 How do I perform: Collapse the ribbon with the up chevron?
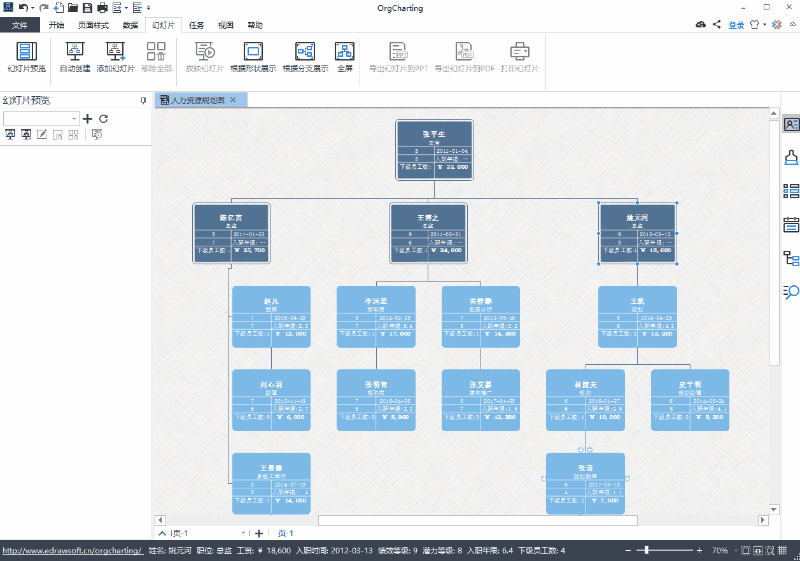click(x=793, y=24)
